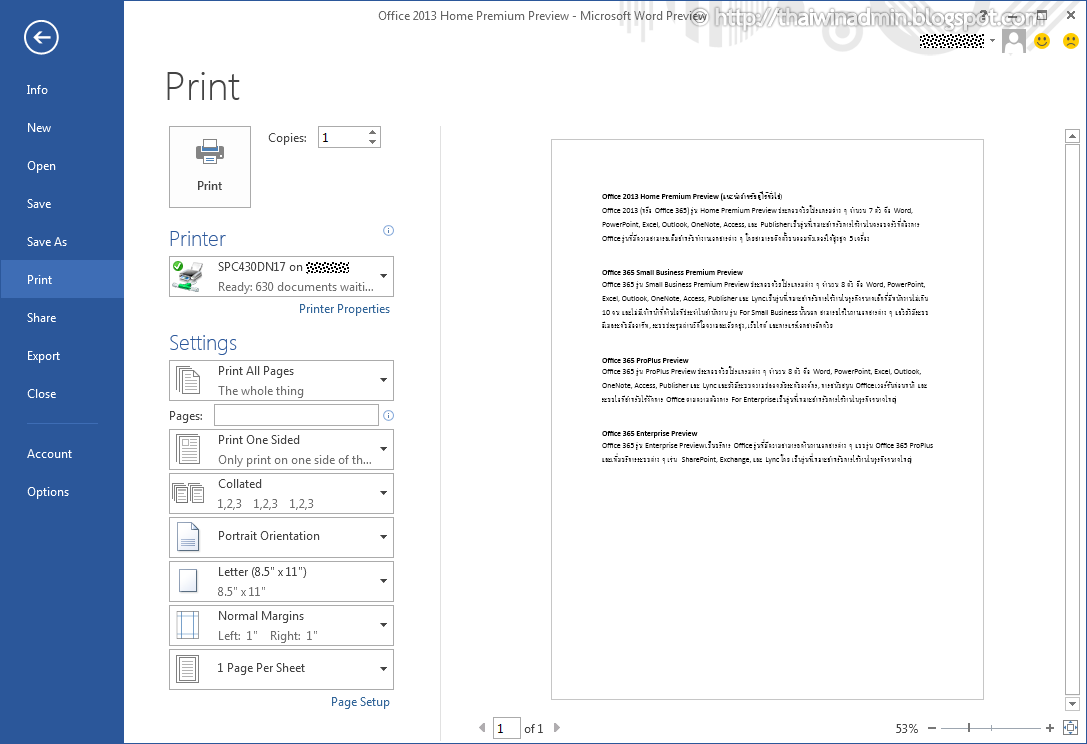Decrease copies with the down spinner
The width and height of the screenshot is (1087, 744).
(373, 142)
